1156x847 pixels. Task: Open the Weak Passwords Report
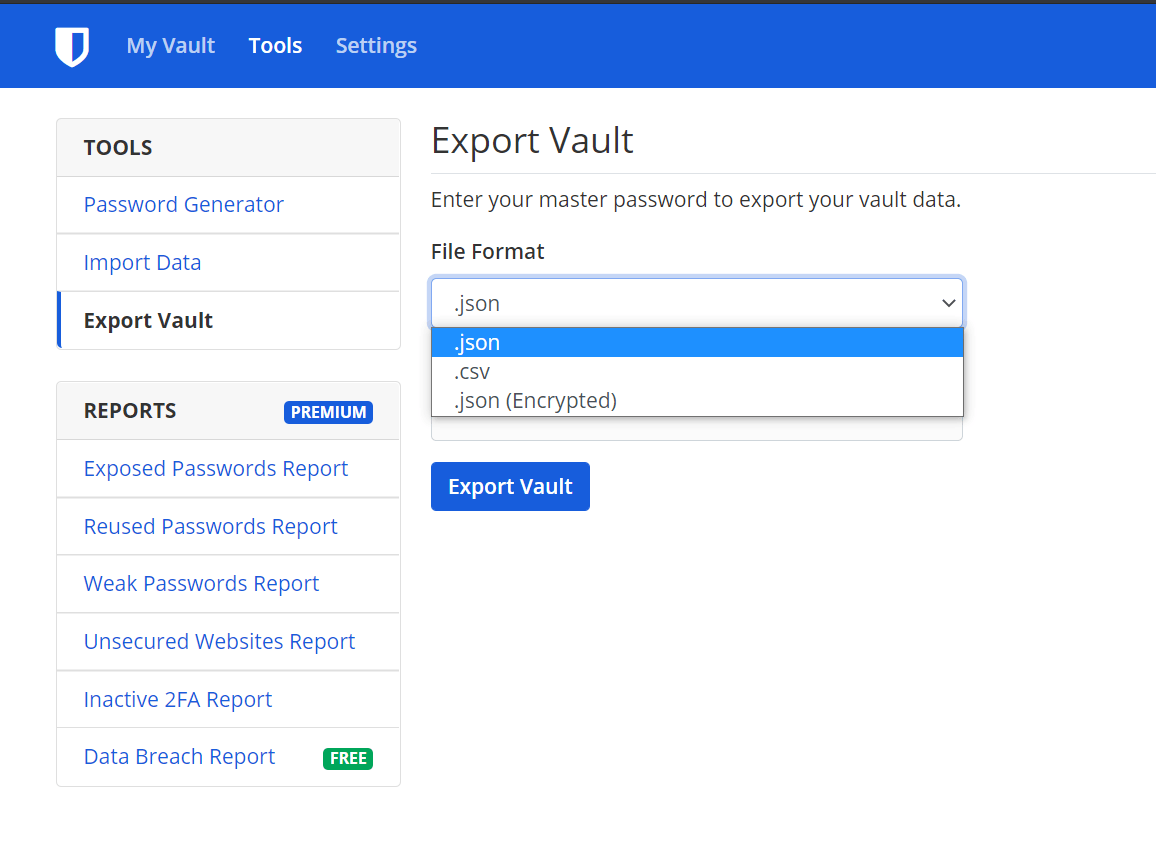[x=201, y=584]
